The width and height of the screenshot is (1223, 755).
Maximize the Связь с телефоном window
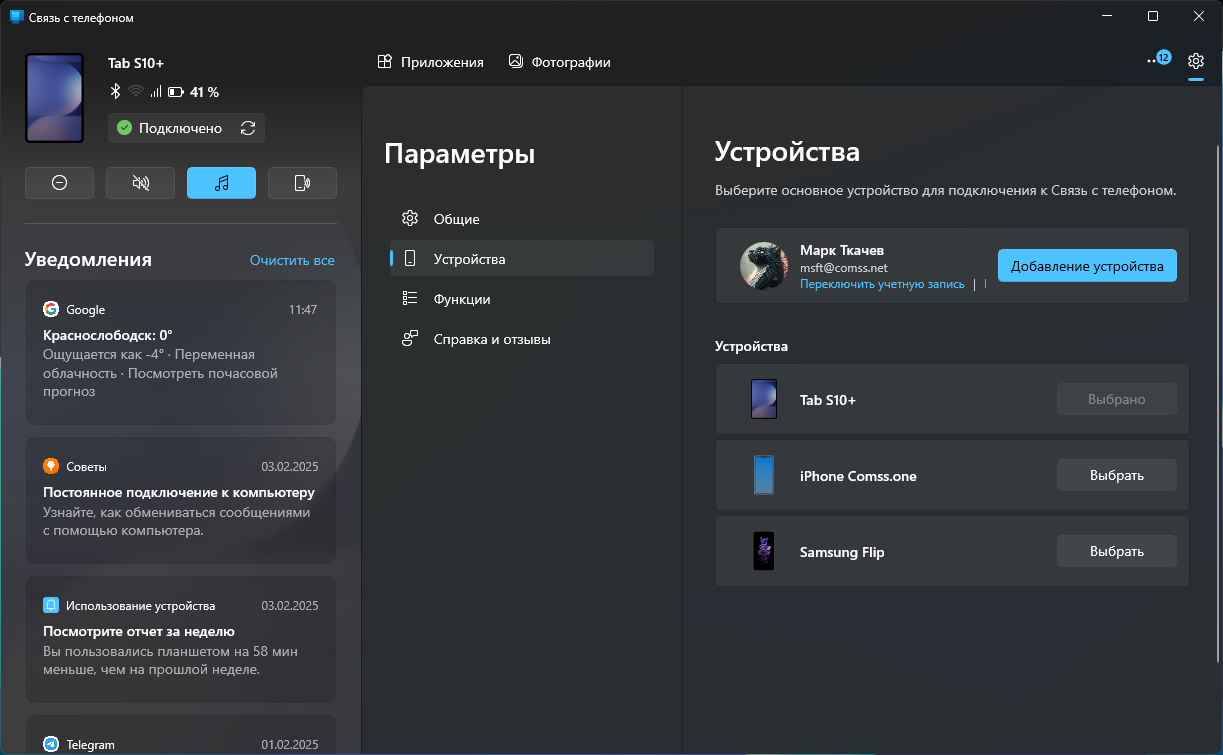click(x=1153, y=17)
